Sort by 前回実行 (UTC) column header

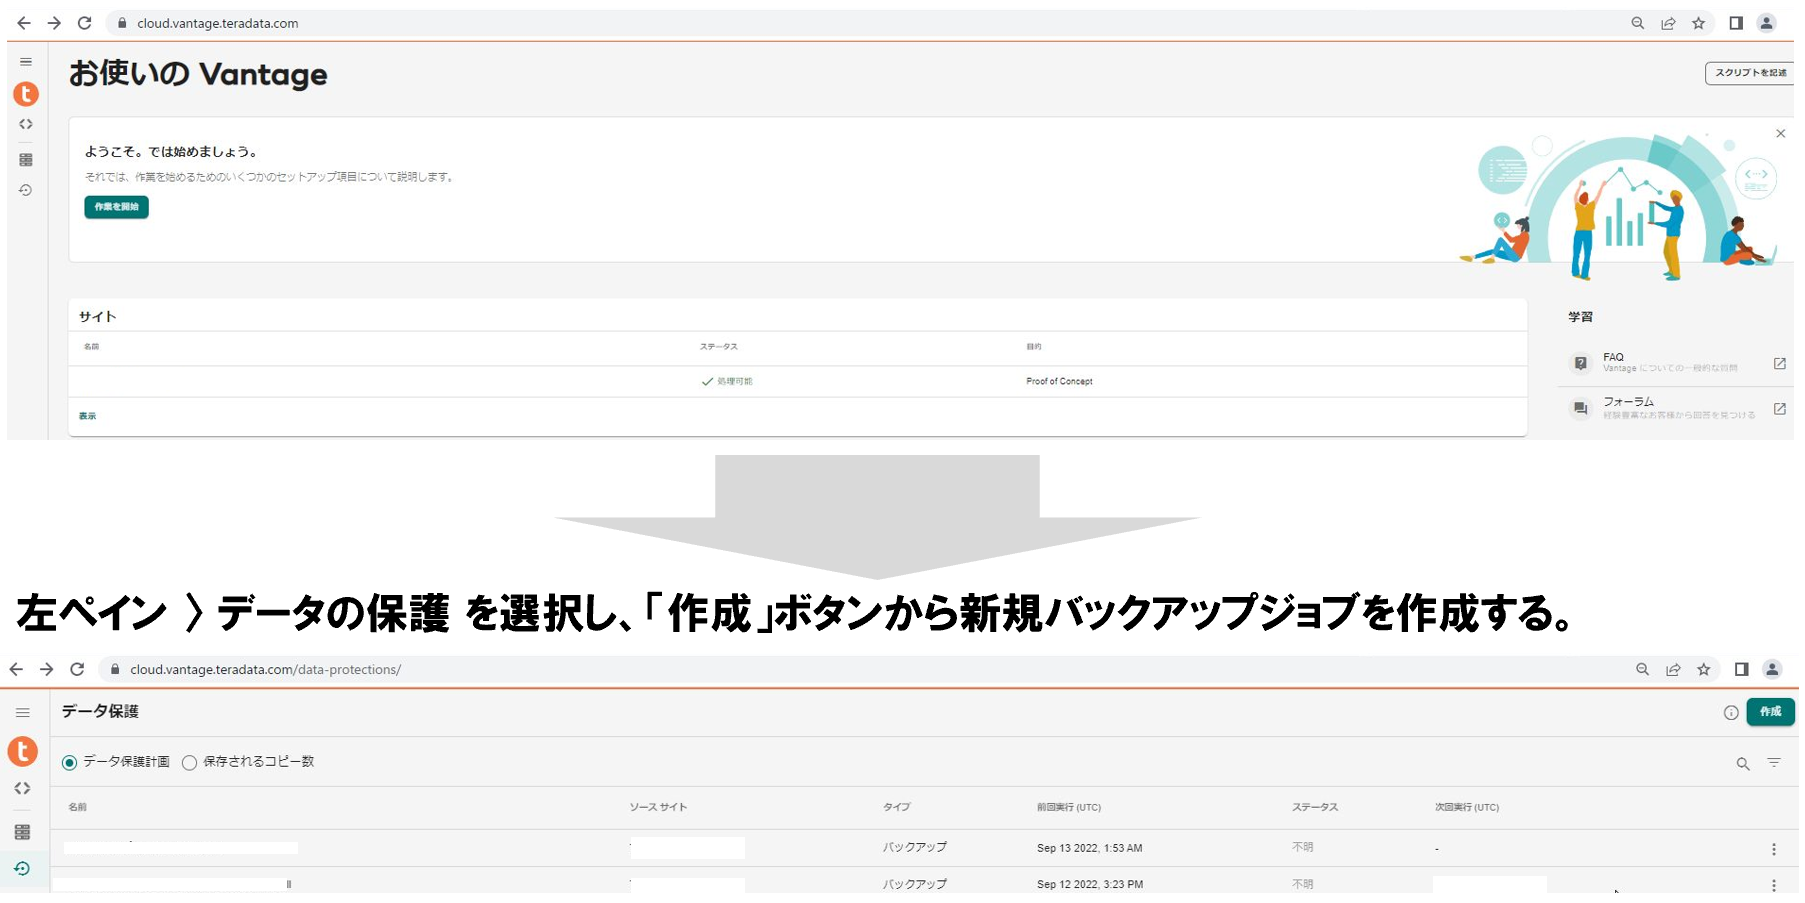tap(1069, 807)
